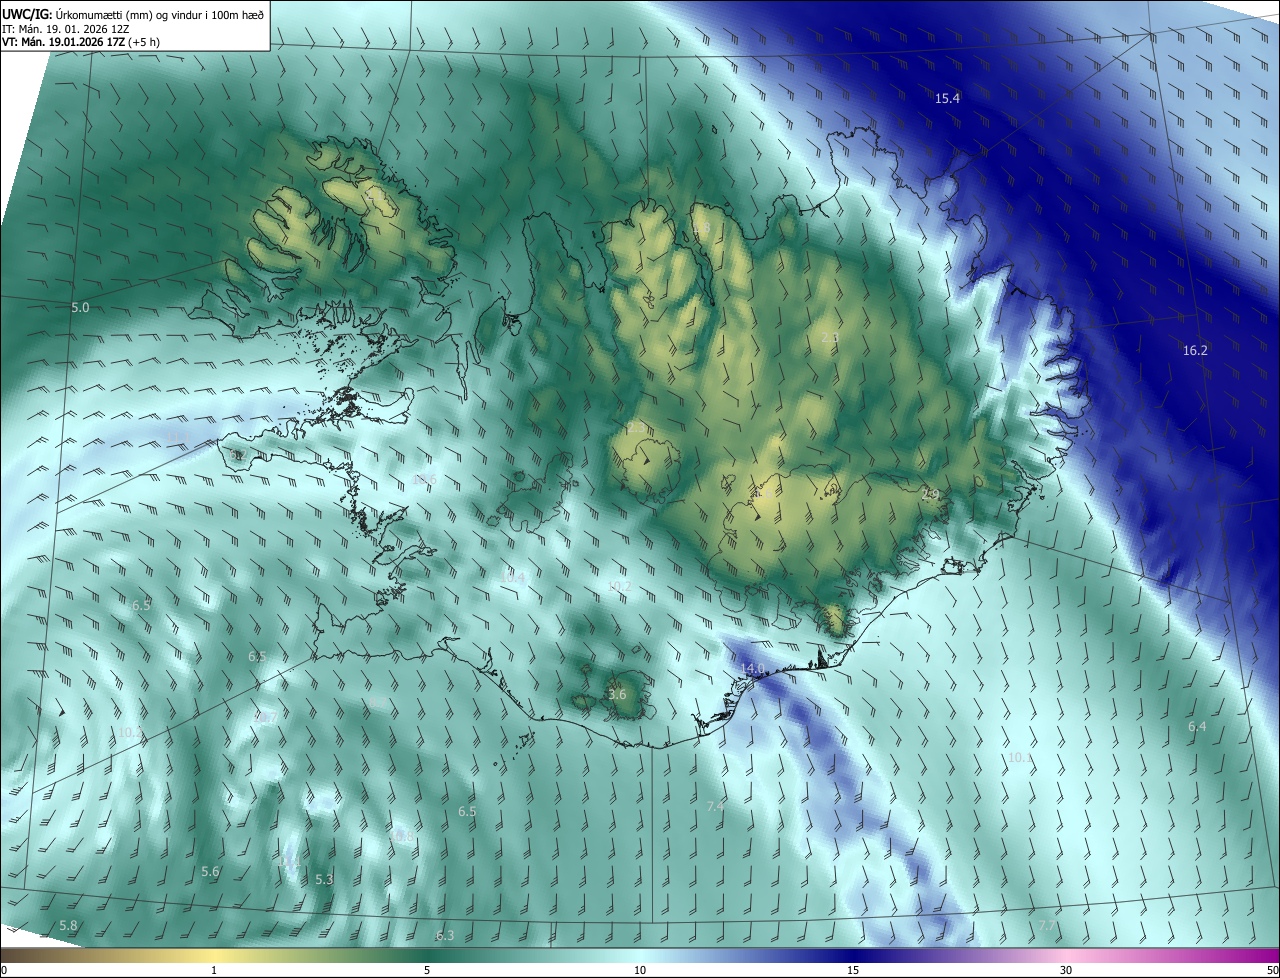Click the 5.3 value label

324,880
